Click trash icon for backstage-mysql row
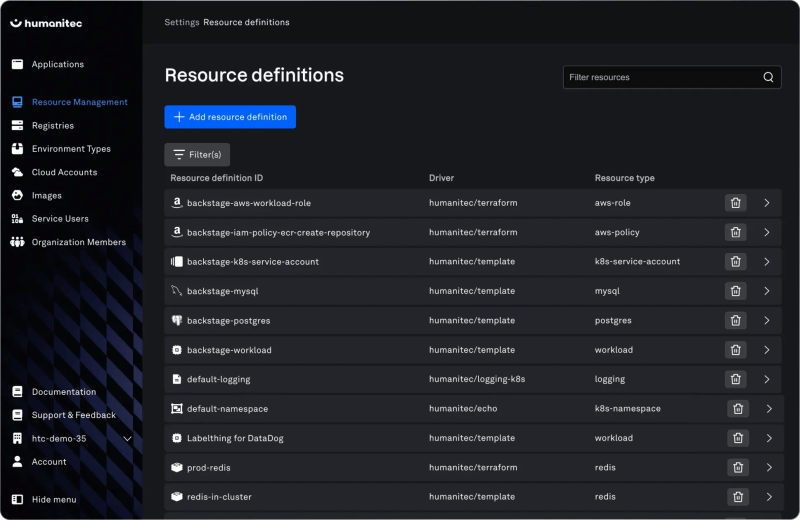The width and height of the screenshot is (800, 520). pyautogui.click(x=735, y=291)
